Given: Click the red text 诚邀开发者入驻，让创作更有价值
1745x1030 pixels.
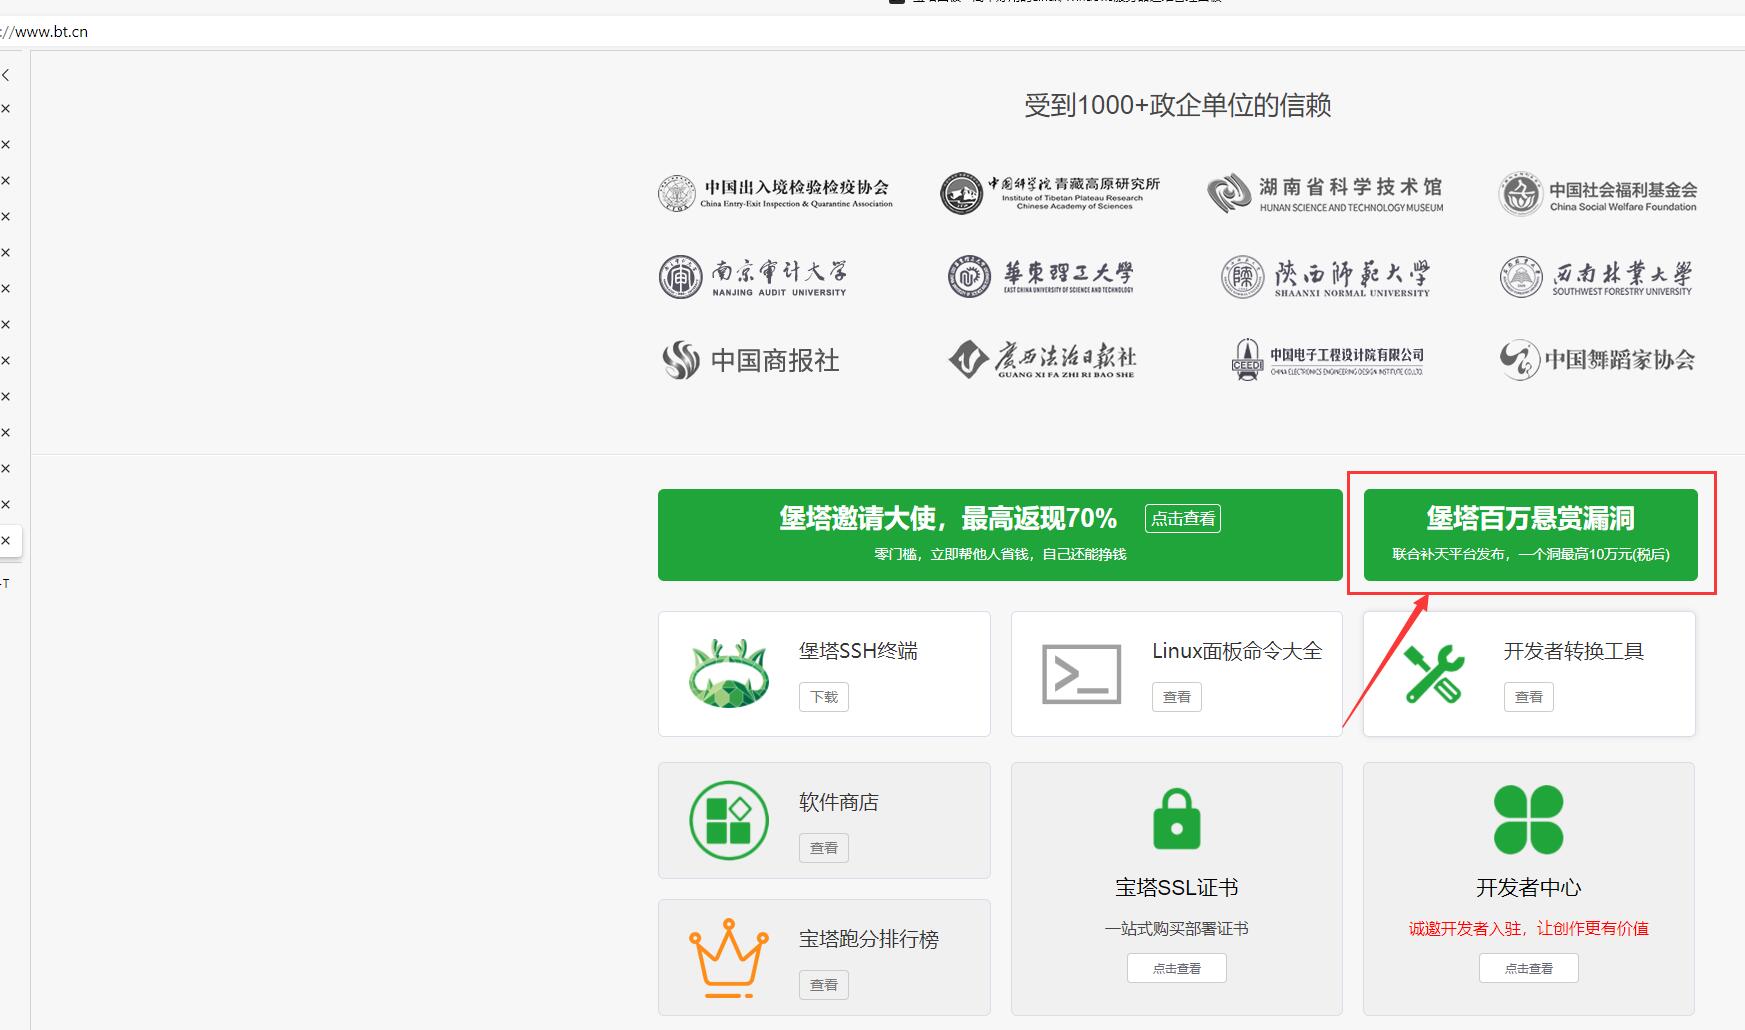Looking at the screenshot, I should click(1529, 929).
